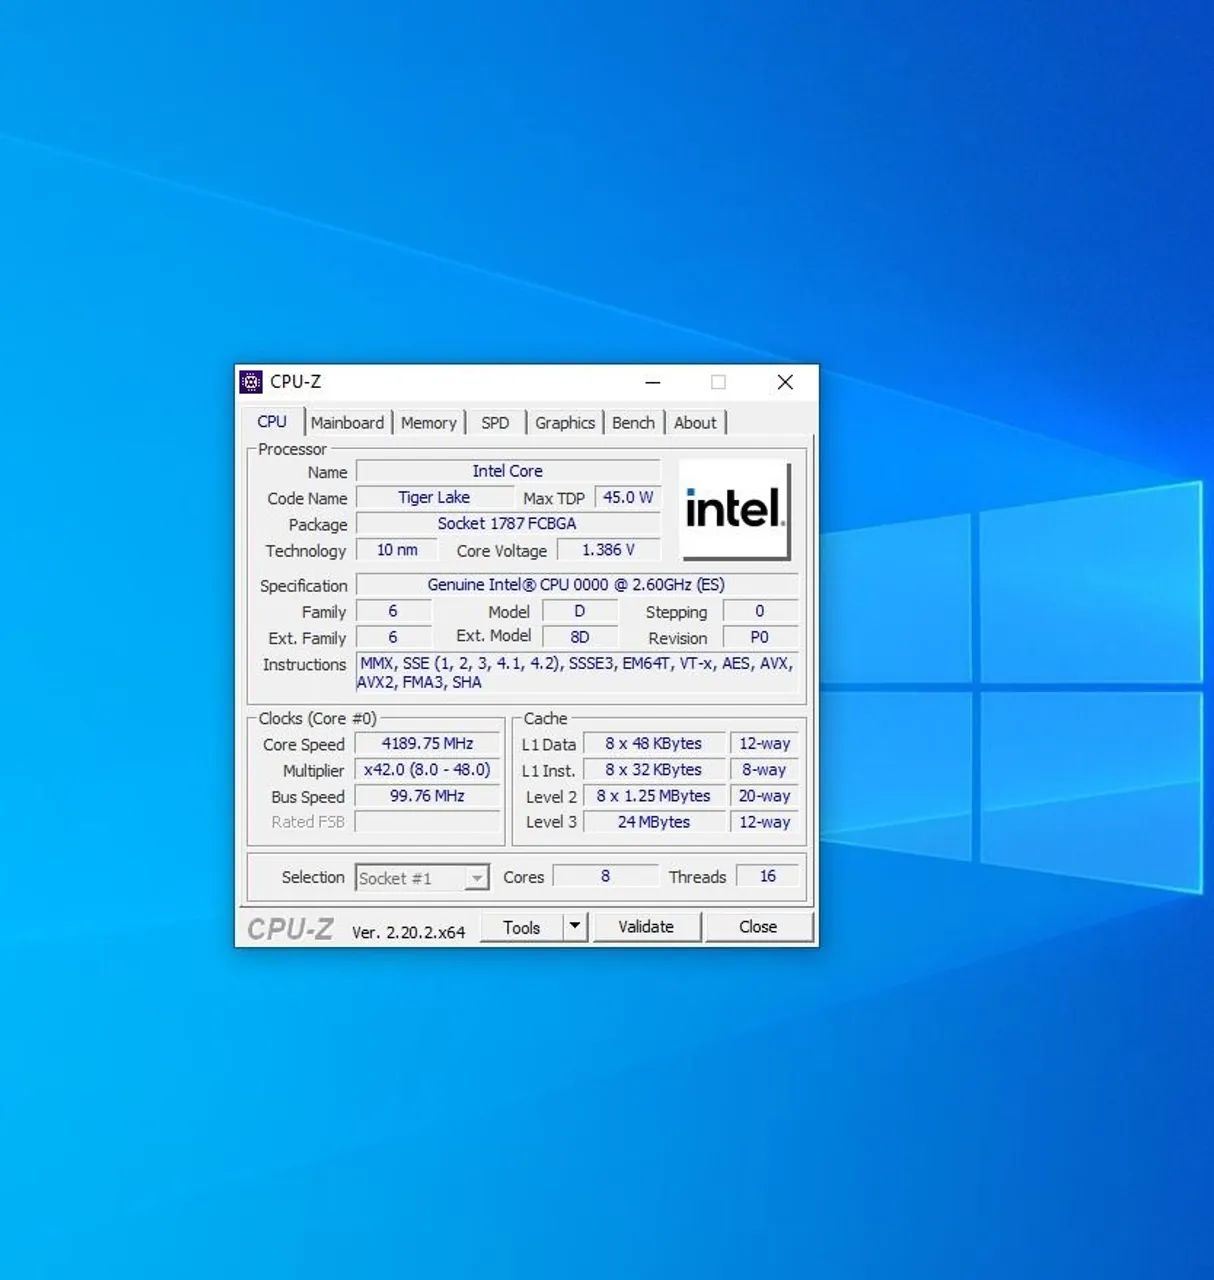Click the Threads value '16'

[x=768, y=876]
